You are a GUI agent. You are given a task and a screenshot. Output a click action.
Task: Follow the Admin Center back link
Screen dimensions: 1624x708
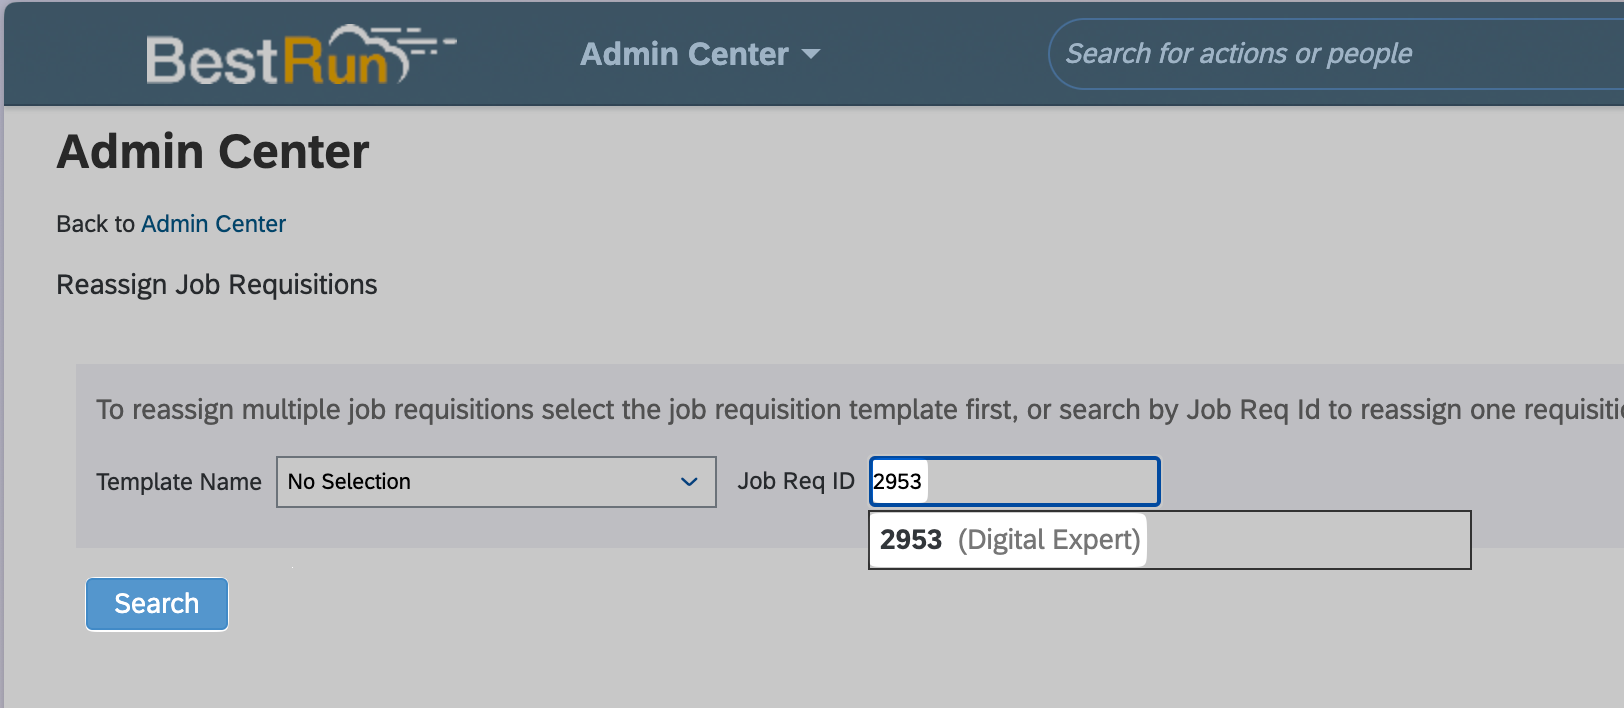213,224
